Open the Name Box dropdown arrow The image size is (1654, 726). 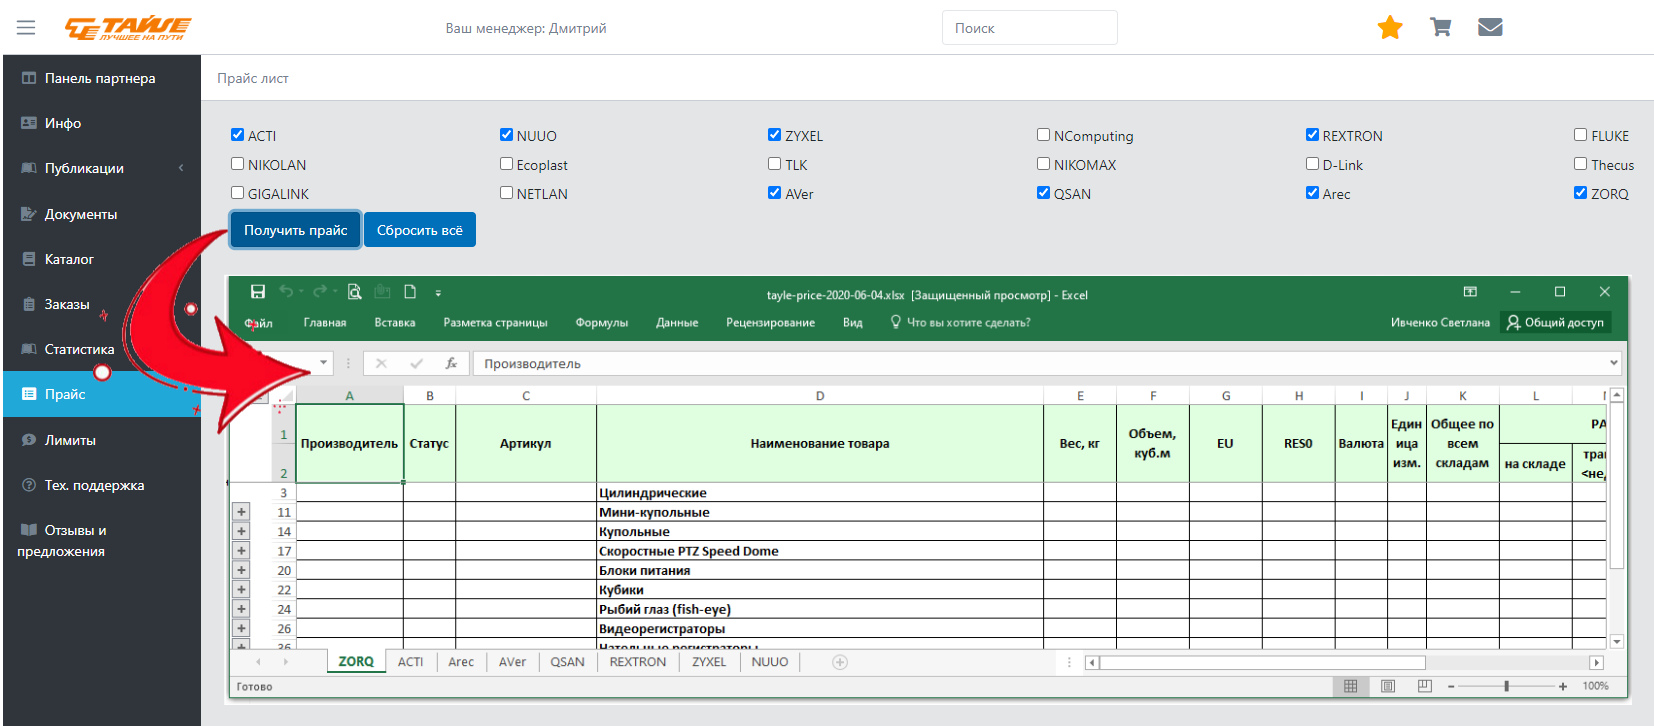tap(323, 364)
